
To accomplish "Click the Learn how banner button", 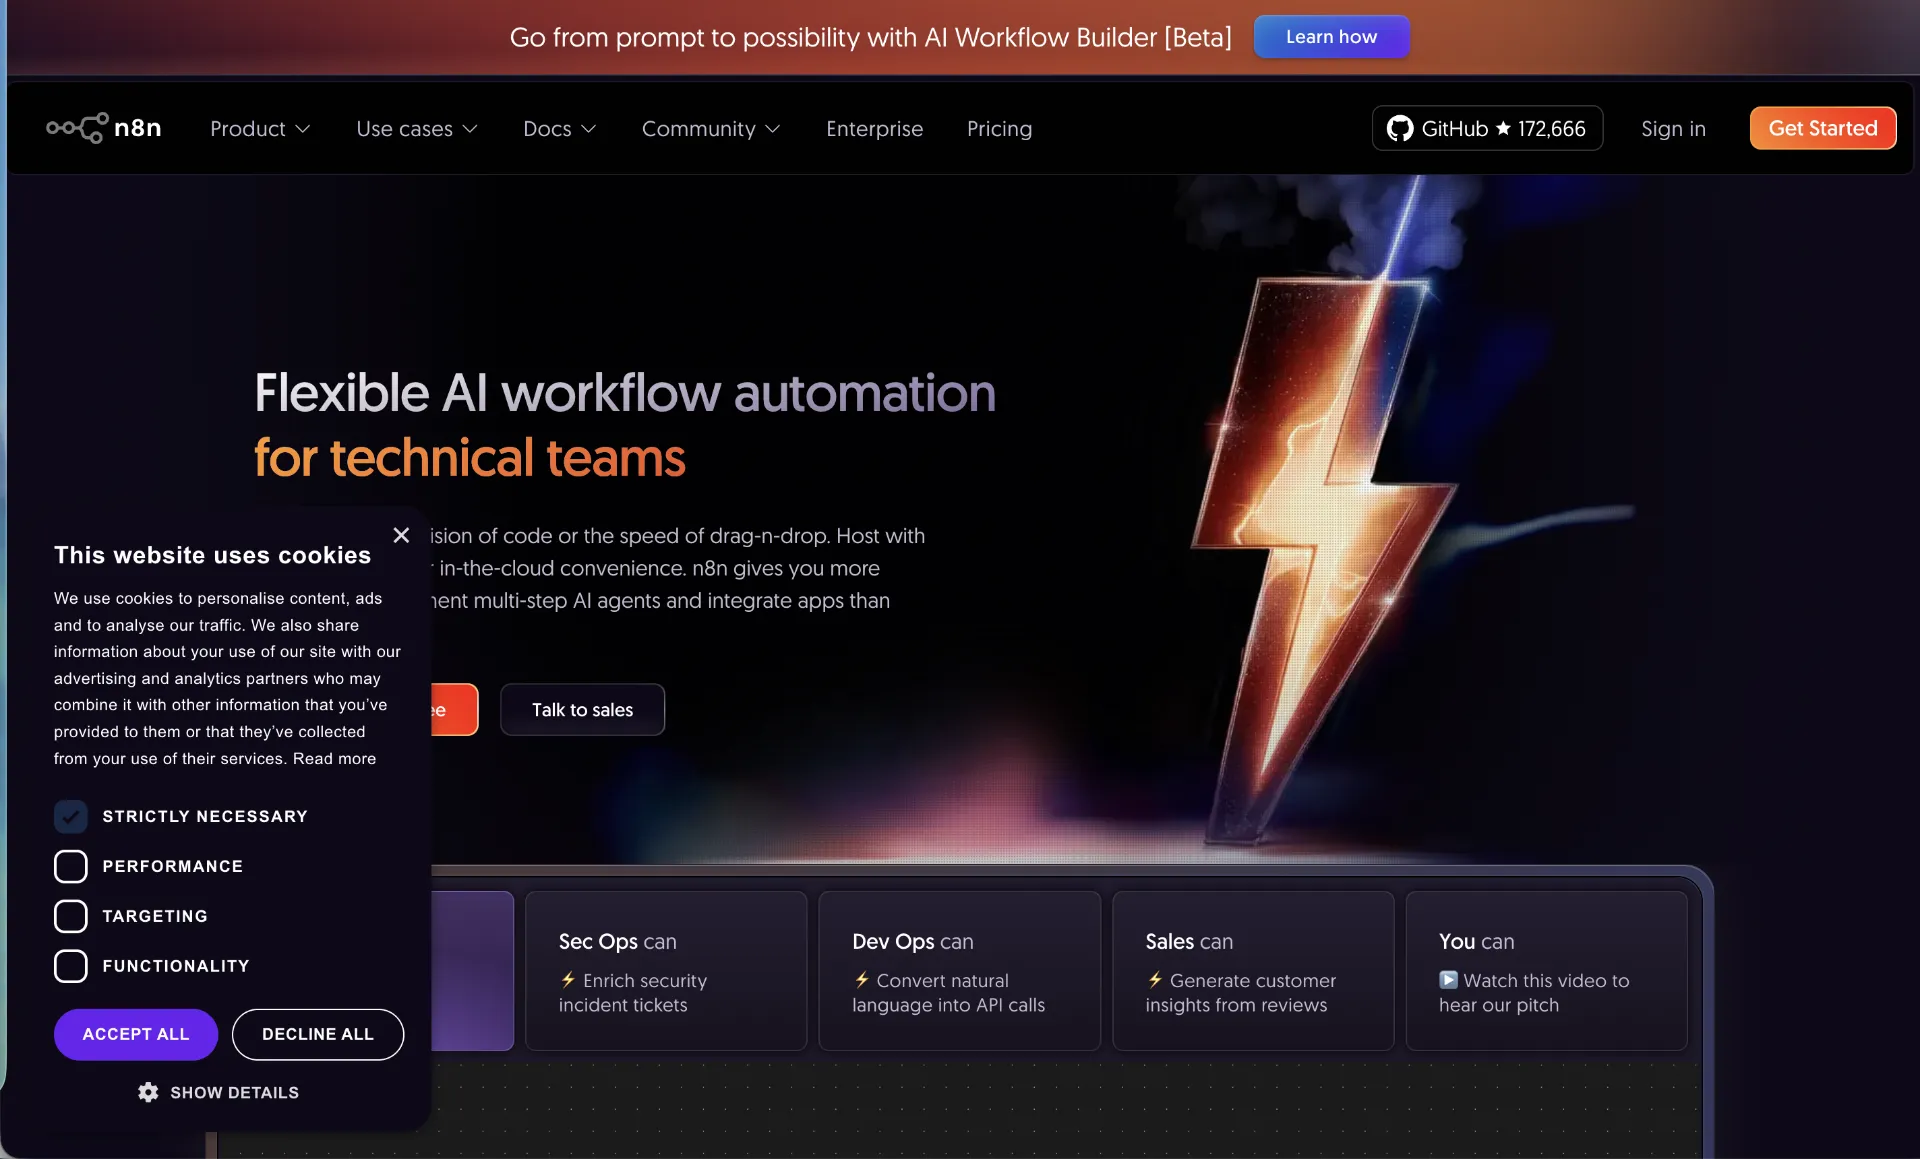I will (x=1331, y=37).
